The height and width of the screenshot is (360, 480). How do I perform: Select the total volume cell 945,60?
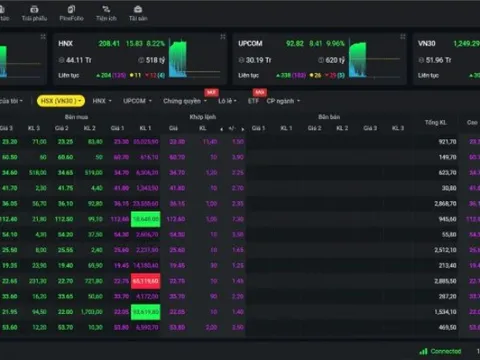click(447, 219)
